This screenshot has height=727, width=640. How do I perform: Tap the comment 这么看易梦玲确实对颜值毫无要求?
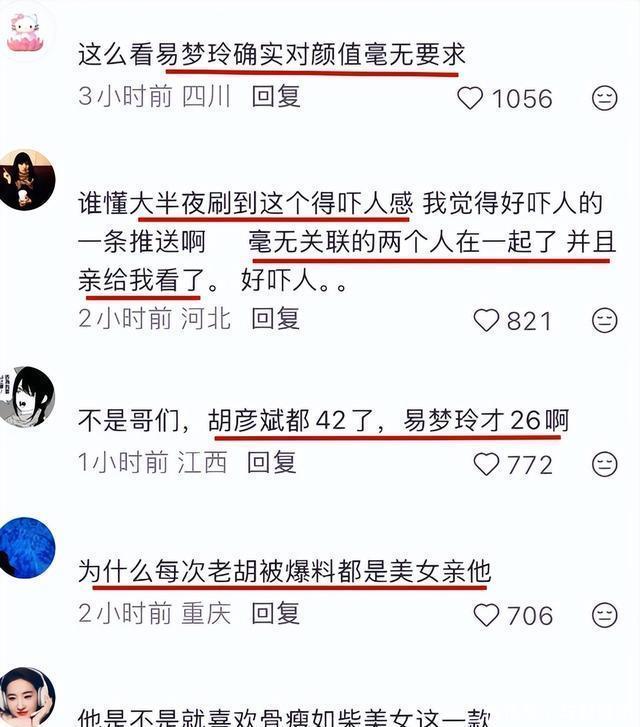[271, 54]
